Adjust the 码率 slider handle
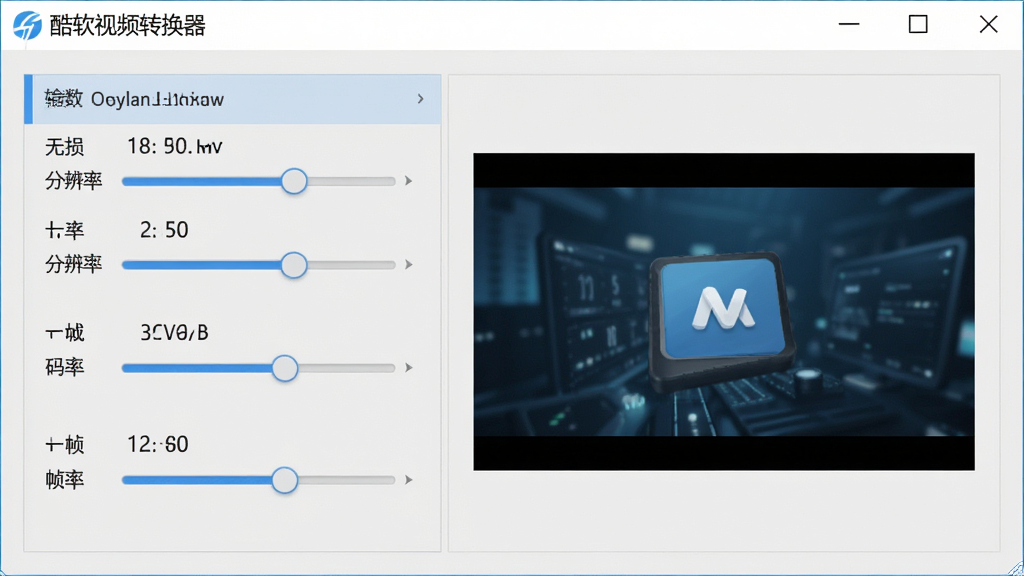 (285, 368)
